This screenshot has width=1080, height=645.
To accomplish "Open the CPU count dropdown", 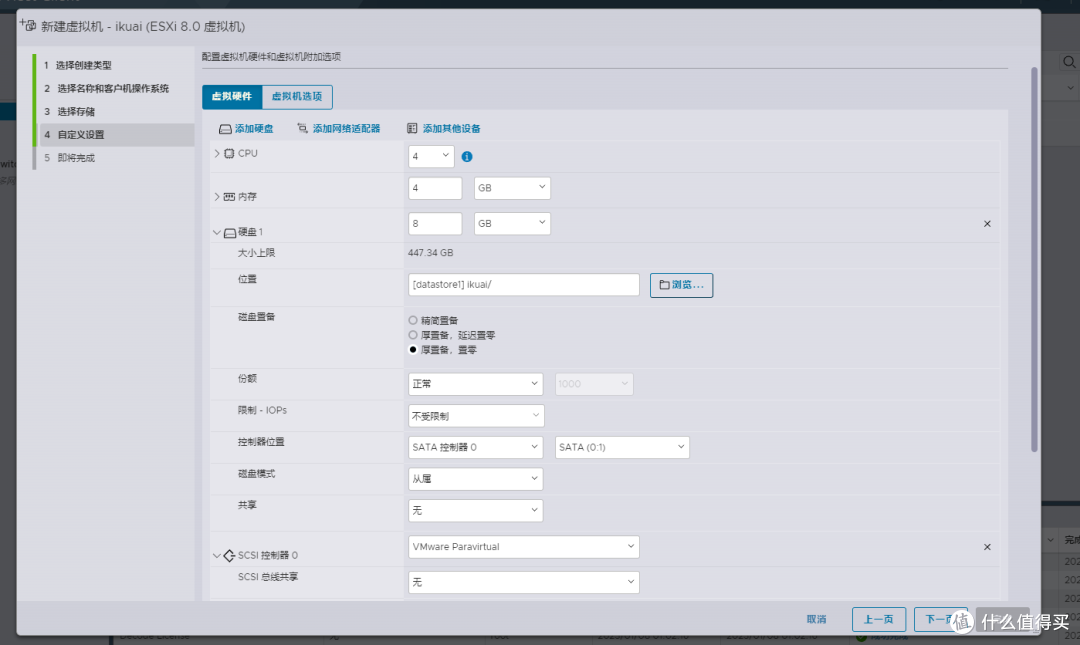I will (x=430, y=156).
